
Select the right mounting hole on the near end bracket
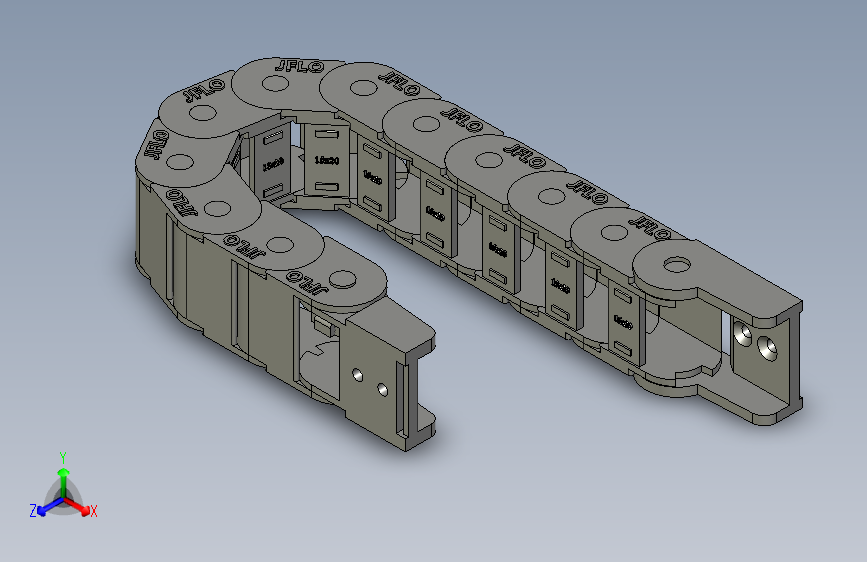tap(383, 390)
